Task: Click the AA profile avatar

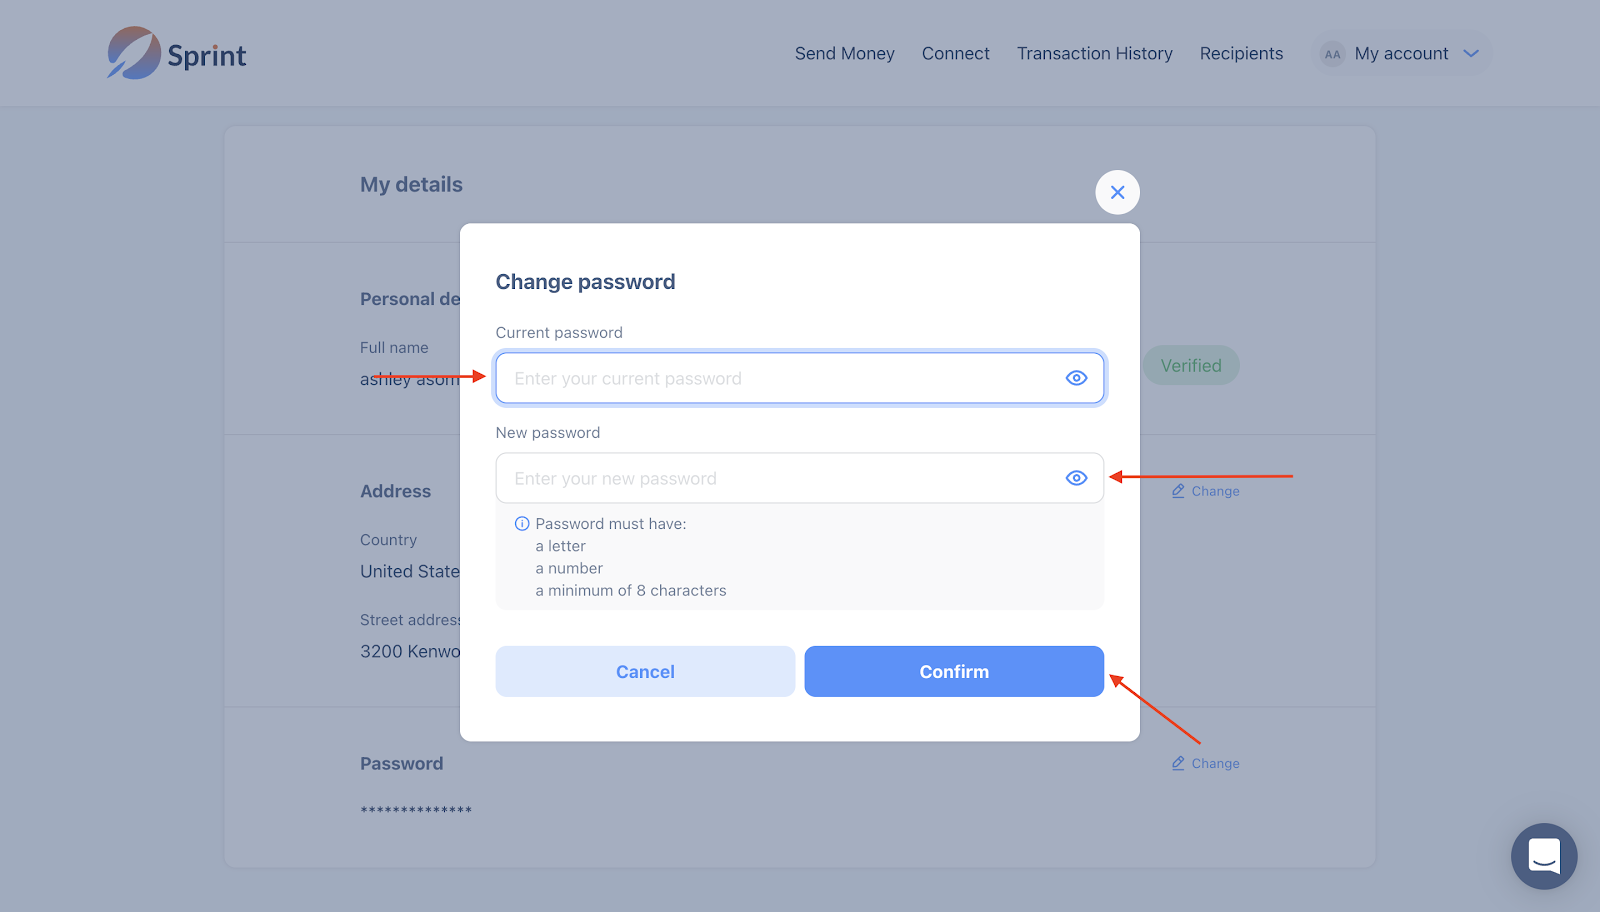Action: pos(1332,54)
